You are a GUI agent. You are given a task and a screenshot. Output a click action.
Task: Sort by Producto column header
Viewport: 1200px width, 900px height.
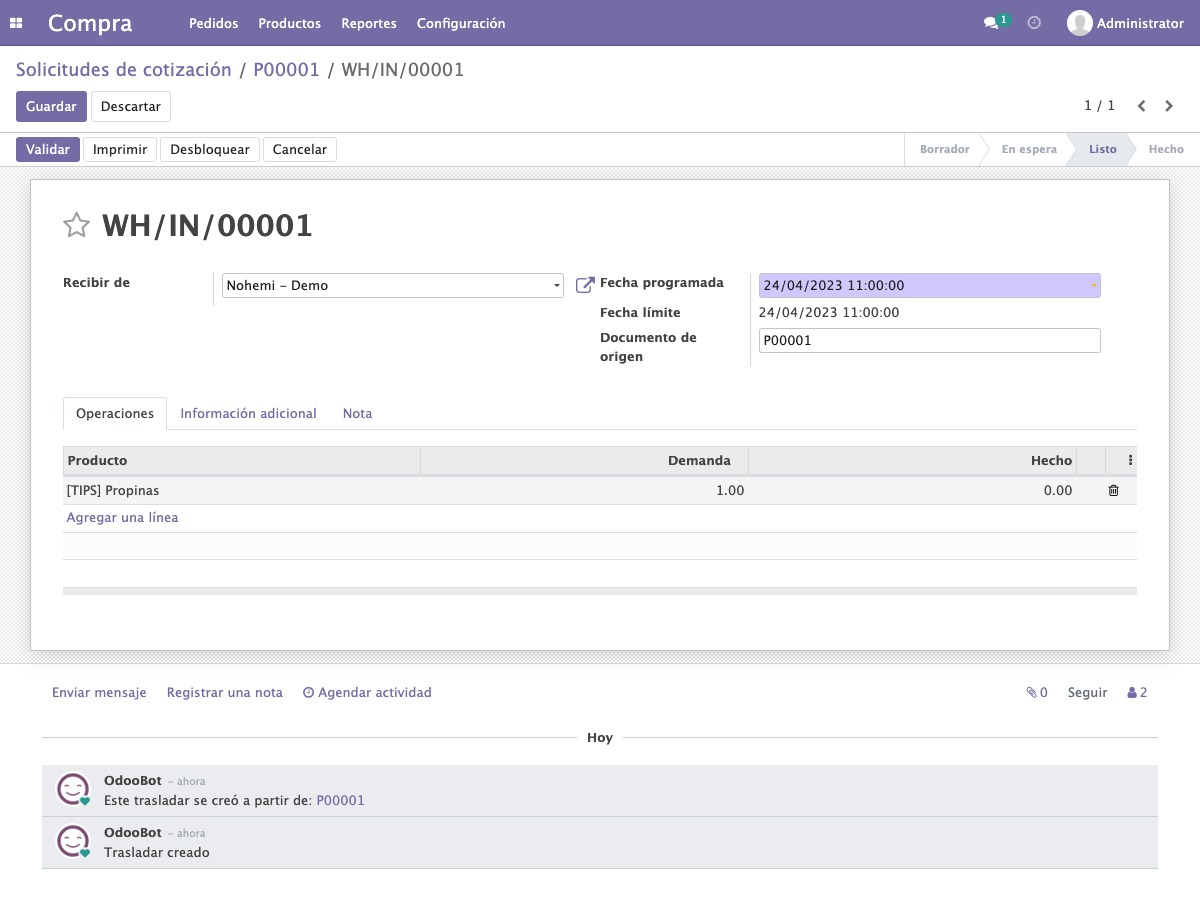(x=241, y=460)
